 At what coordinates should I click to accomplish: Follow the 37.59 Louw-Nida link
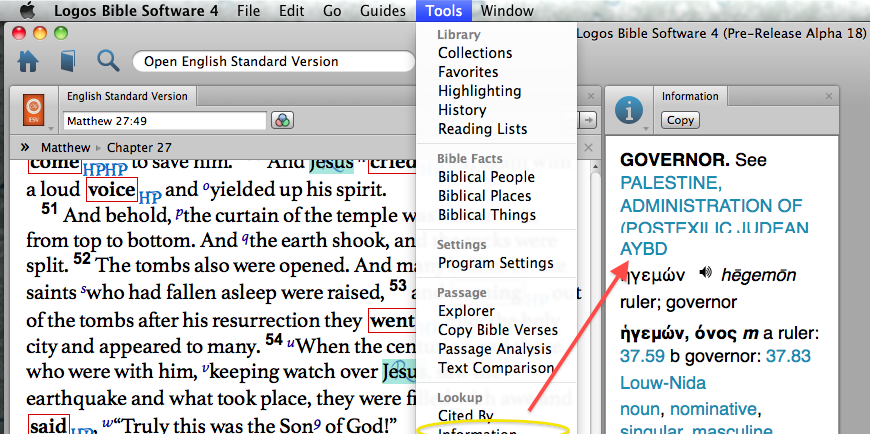642,356
